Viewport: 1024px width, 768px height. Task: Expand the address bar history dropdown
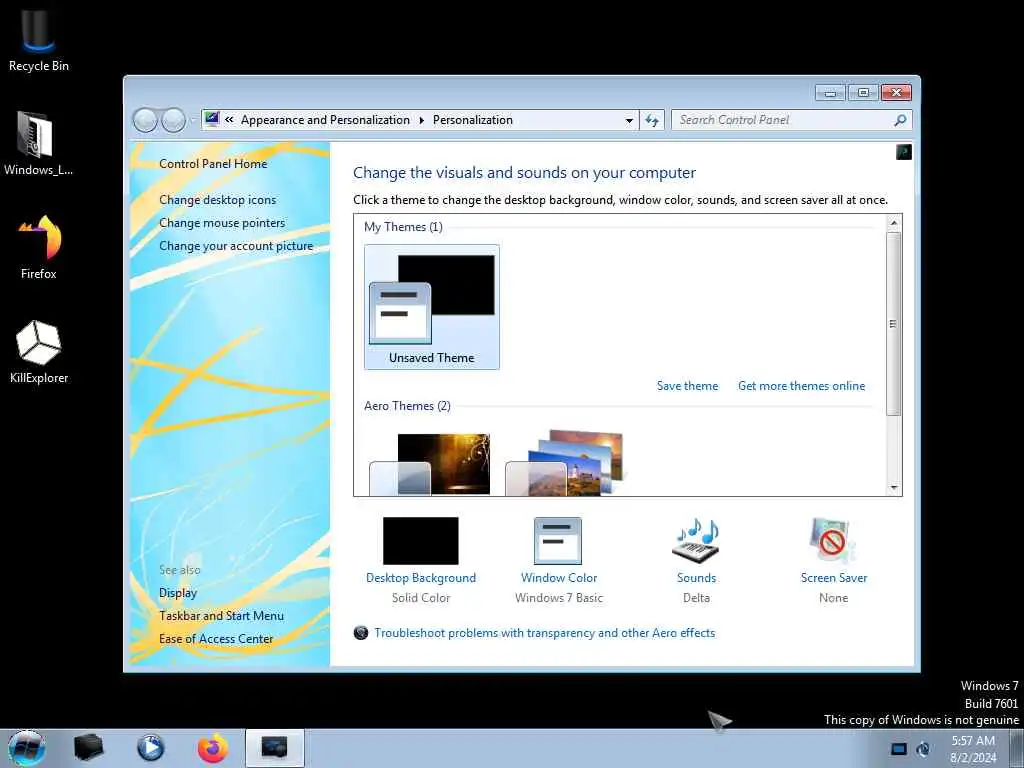coord(629,120)
